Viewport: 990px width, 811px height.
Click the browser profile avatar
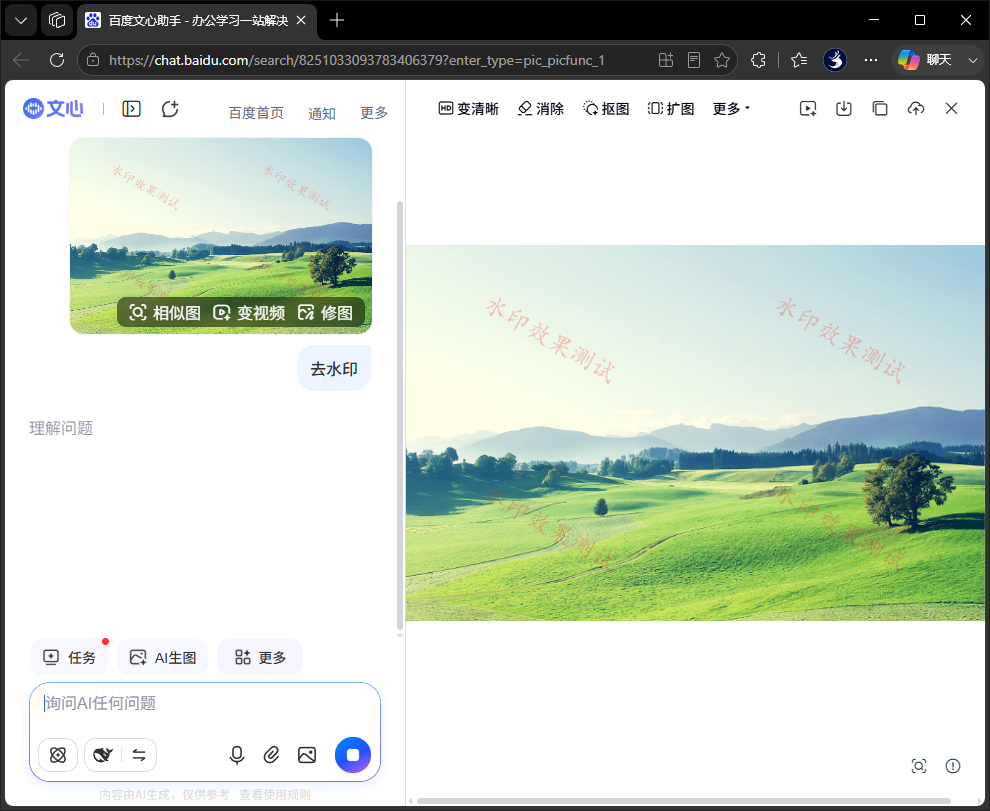coord(835,60)
